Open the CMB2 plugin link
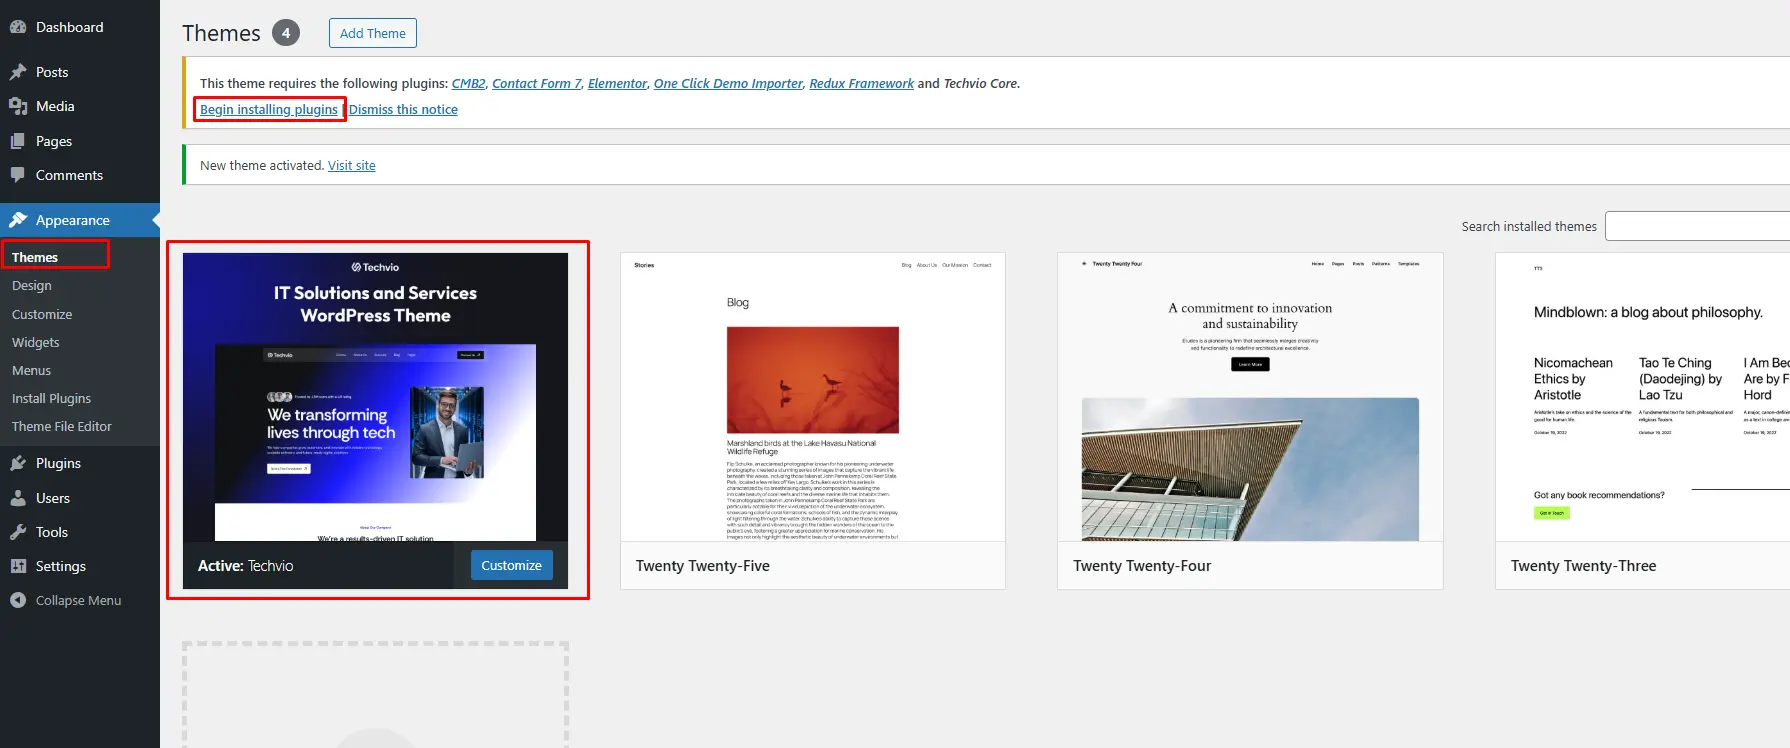Viewport: 1790px width, 748px height. [x=469, y=83]
